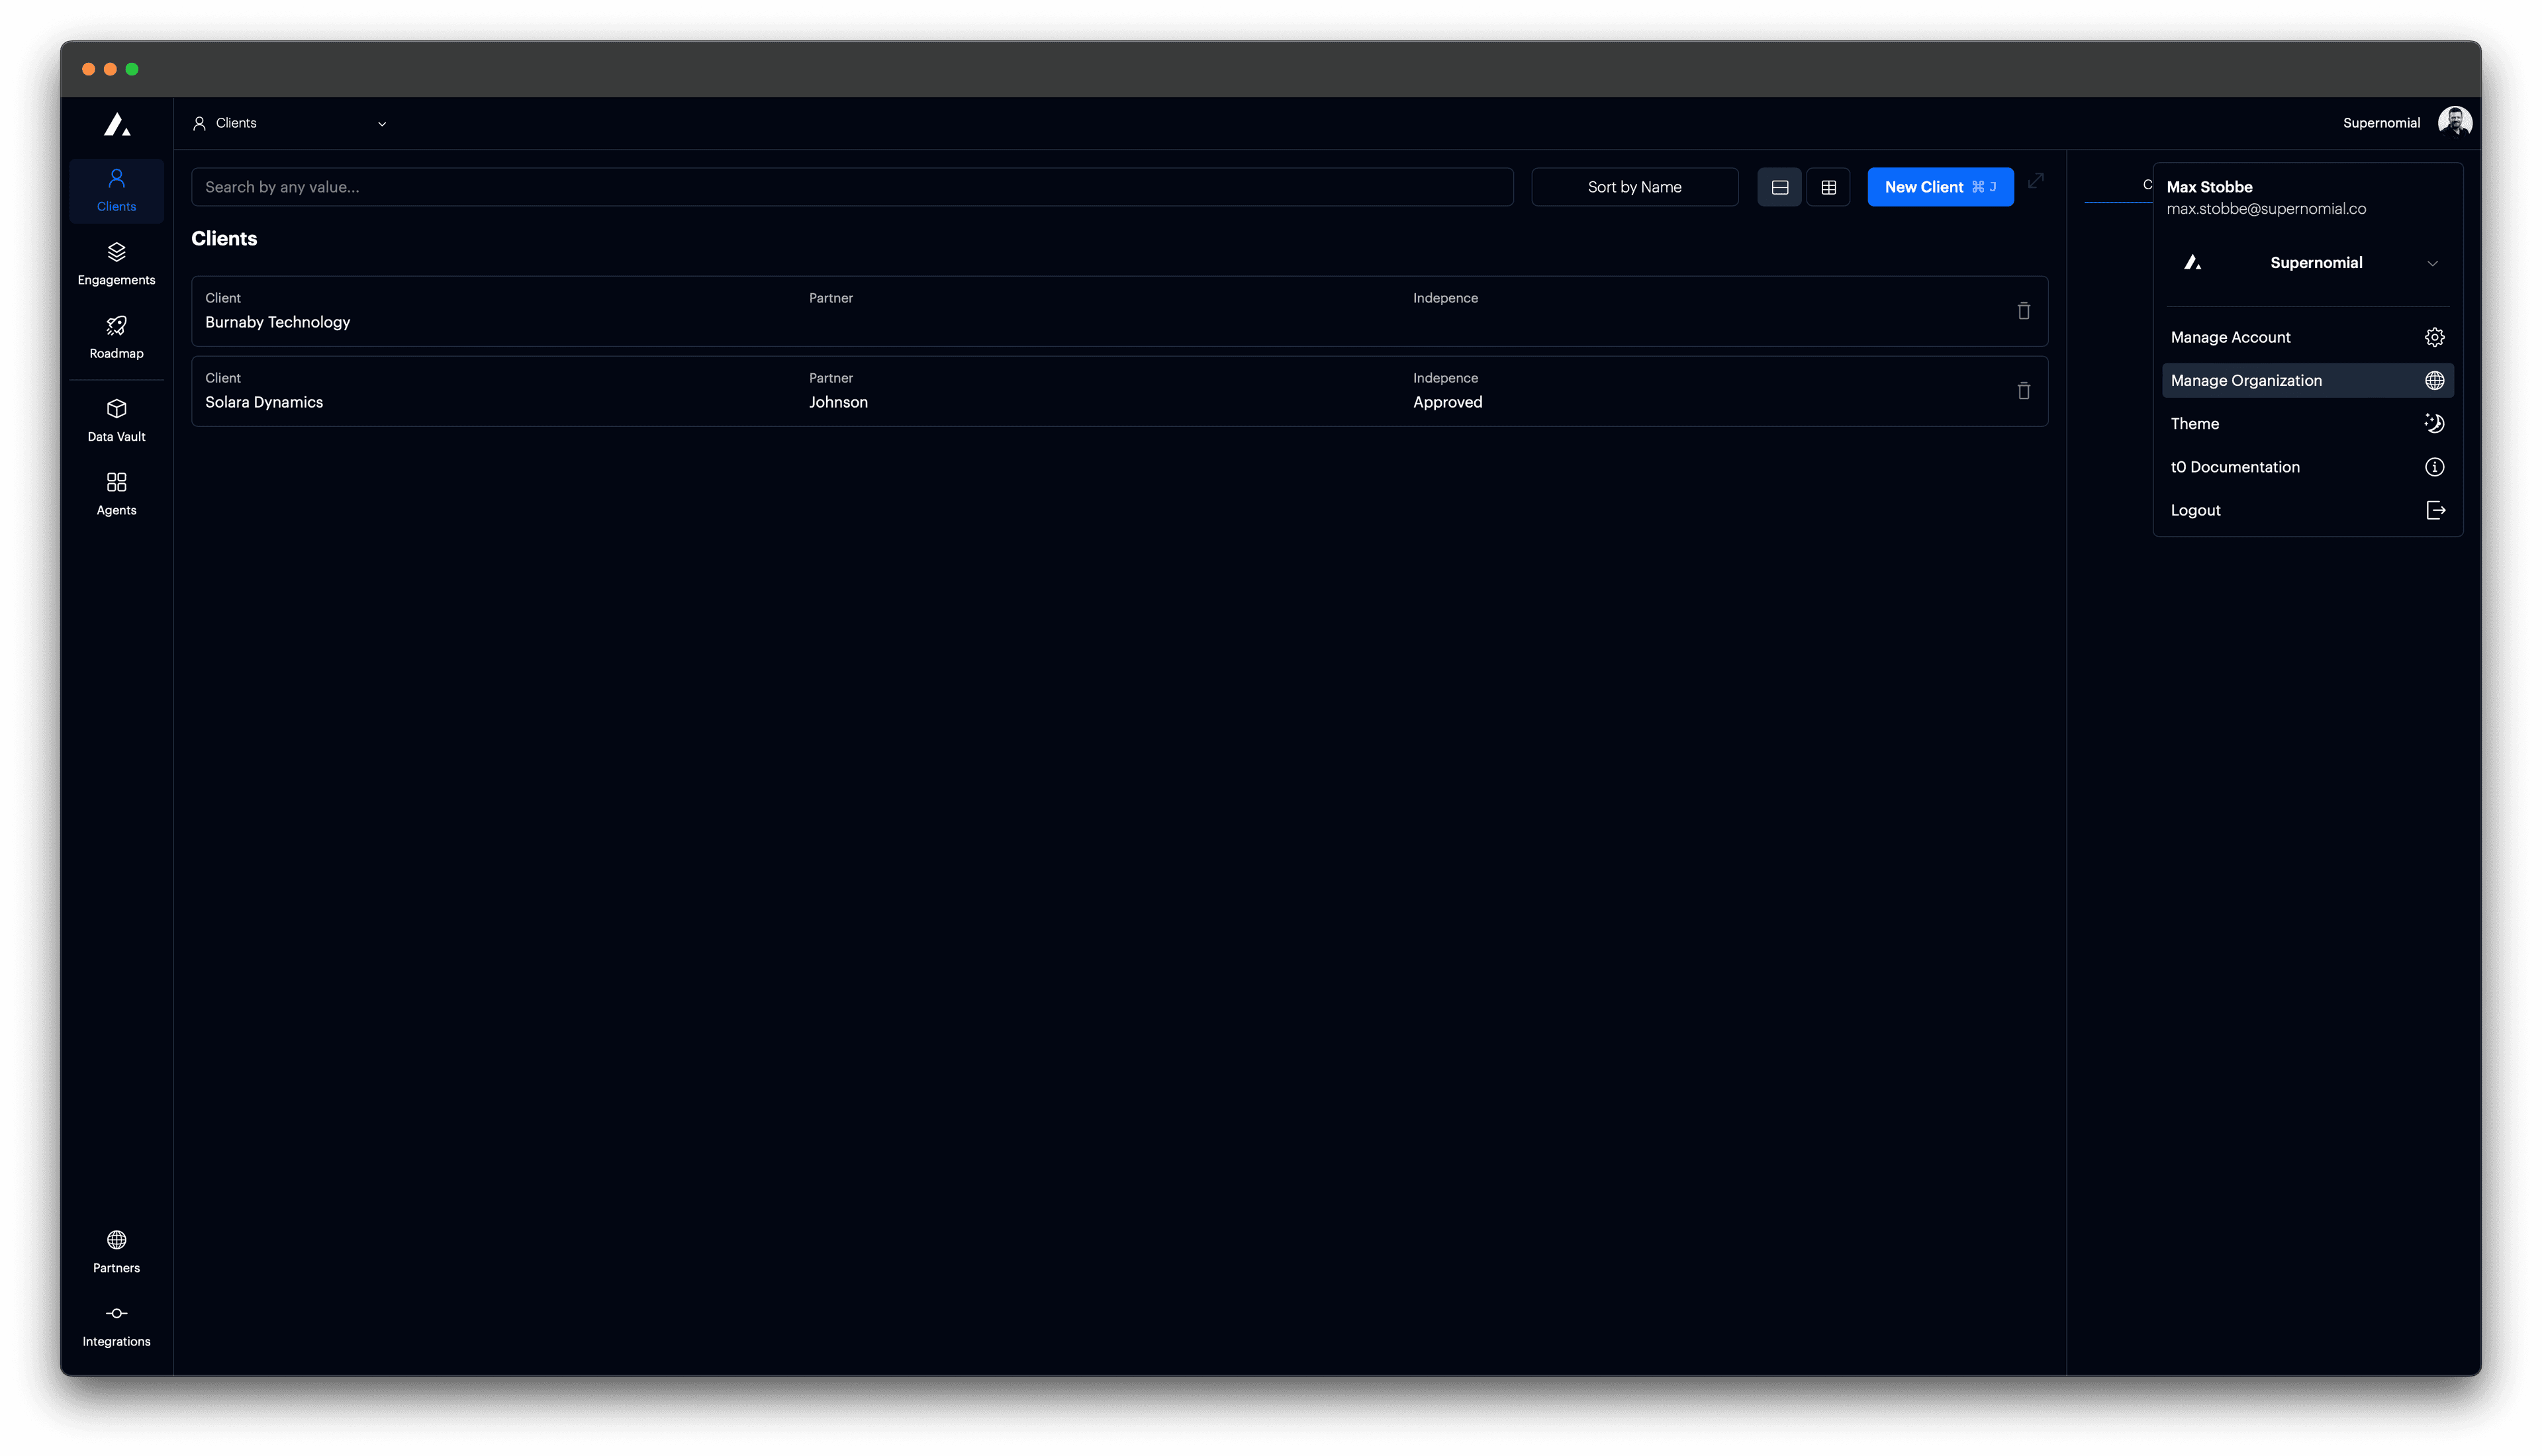Screen dimensions: 2542x1456
Task: Open Engagements from the sidebar
Action: point(116,263)
